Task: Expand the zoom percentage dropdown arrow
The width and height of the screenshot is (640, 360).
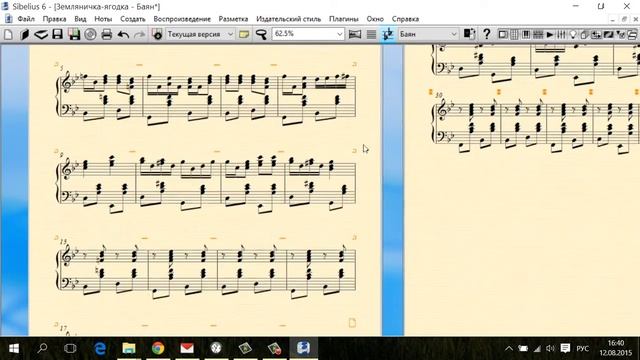Action: coord(340,34)
